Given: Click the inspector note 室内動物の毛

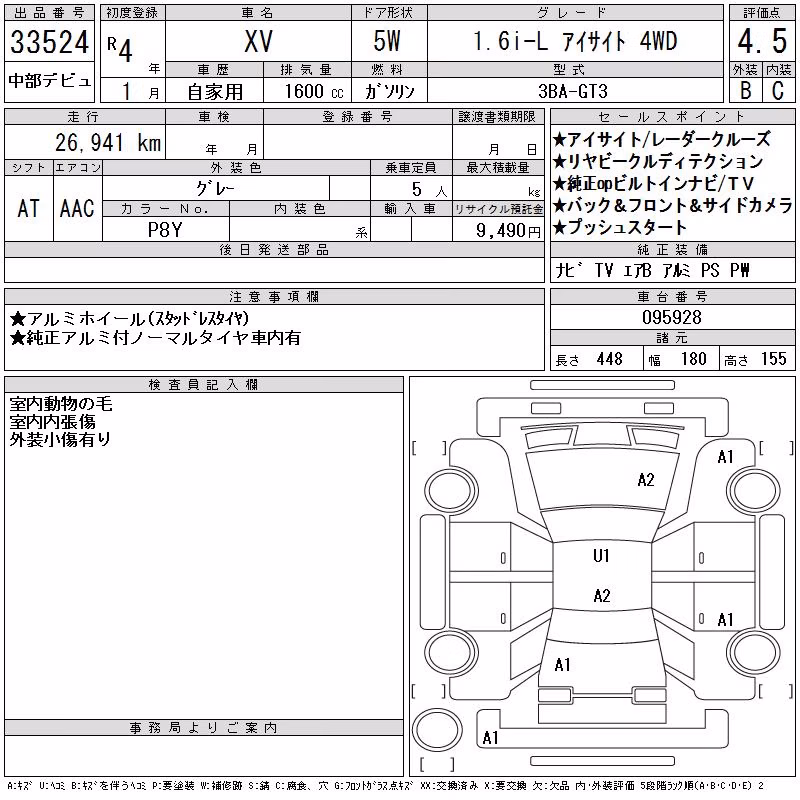Looking at the screenshot, I should click(61, 404).
